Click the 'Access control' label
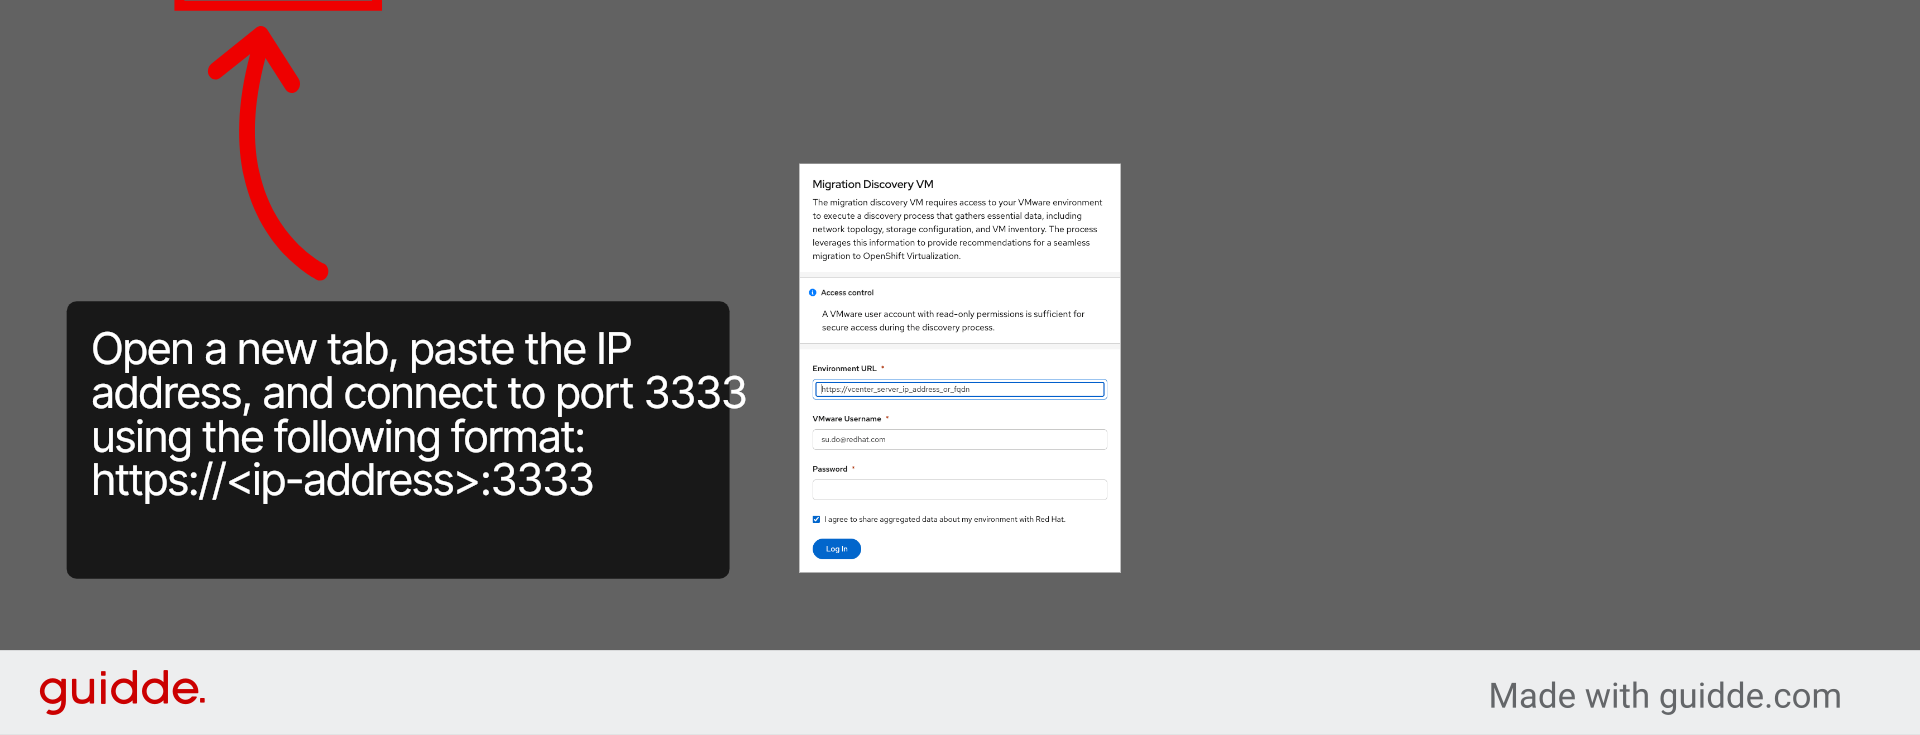 [847, 293]
